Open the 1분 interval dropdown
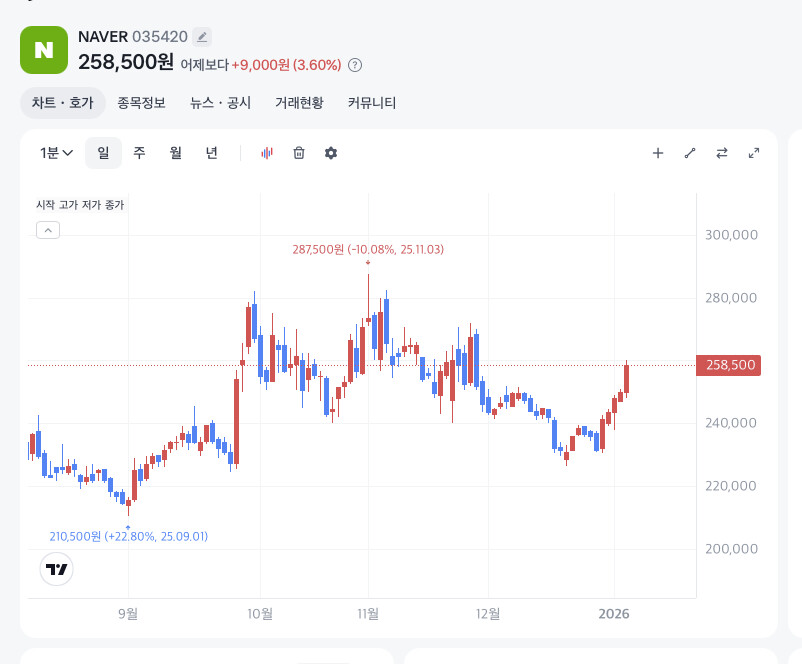 (56, 153)
